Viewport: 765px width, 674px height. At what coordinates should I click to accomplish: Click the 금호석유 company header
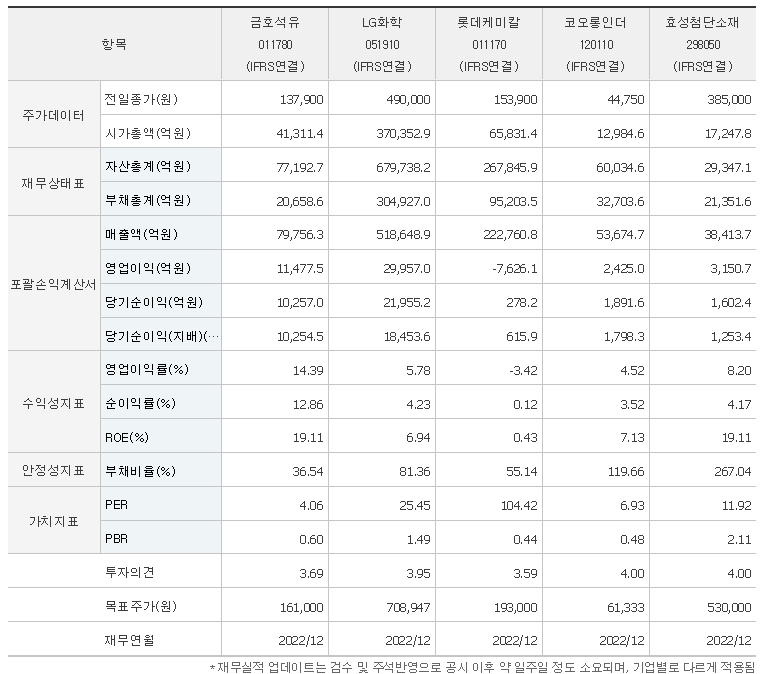275,44
